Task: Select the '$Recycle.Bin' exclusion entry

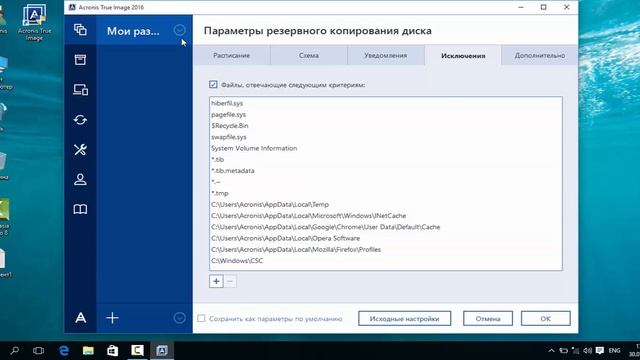Action: pyautogui.click(x=386, y=126)
